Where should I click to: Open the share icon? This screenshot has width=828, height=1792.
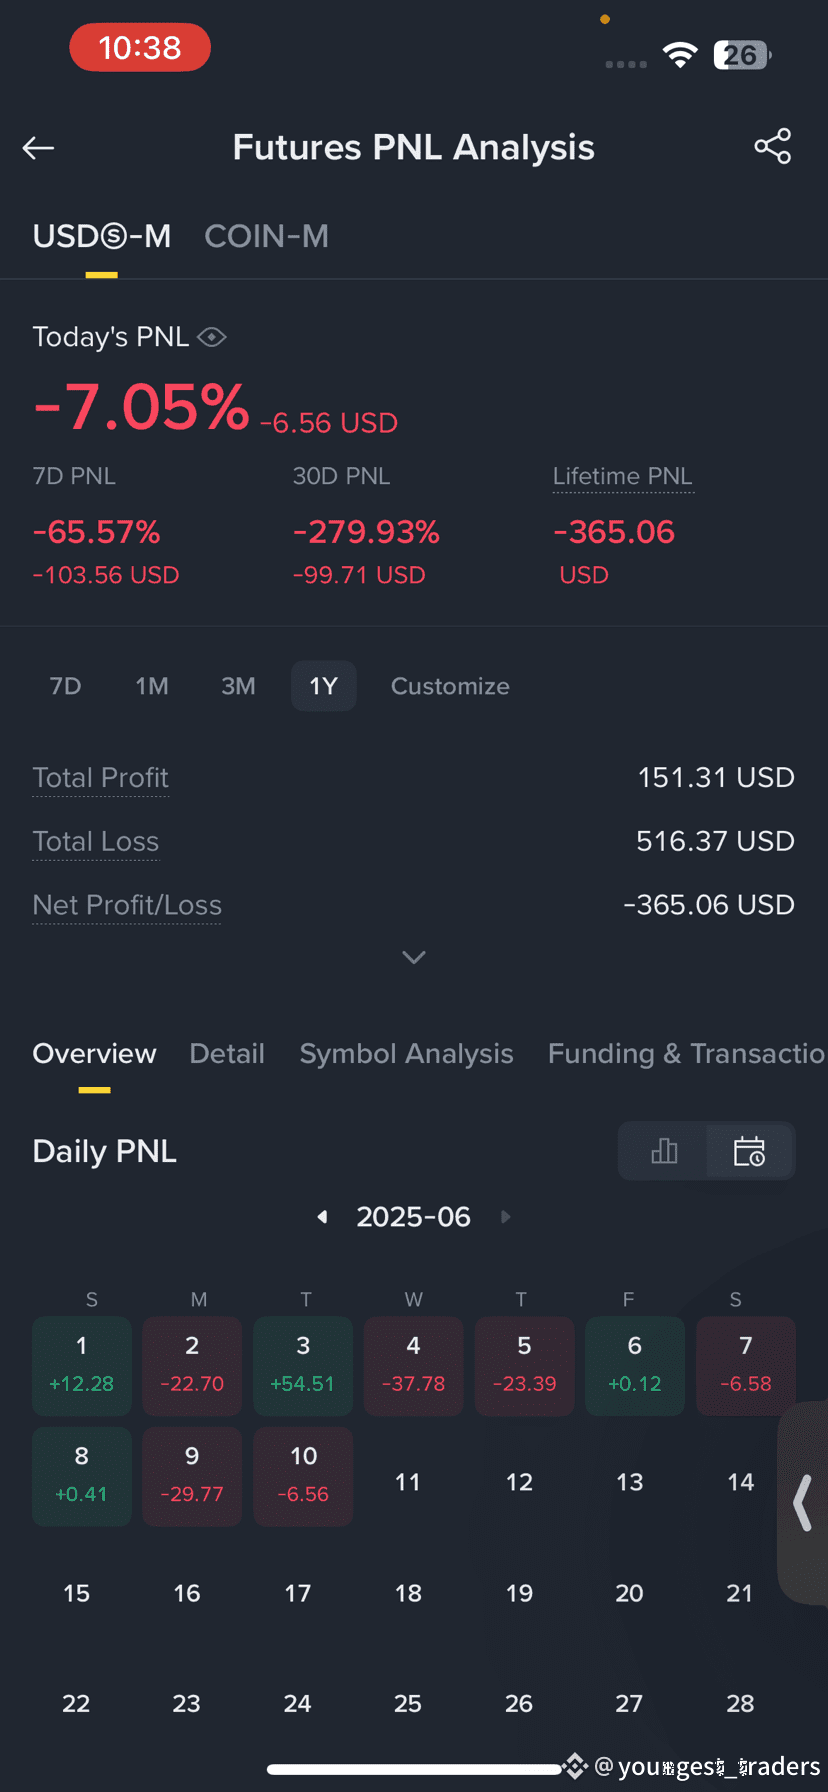click(772, 146)
